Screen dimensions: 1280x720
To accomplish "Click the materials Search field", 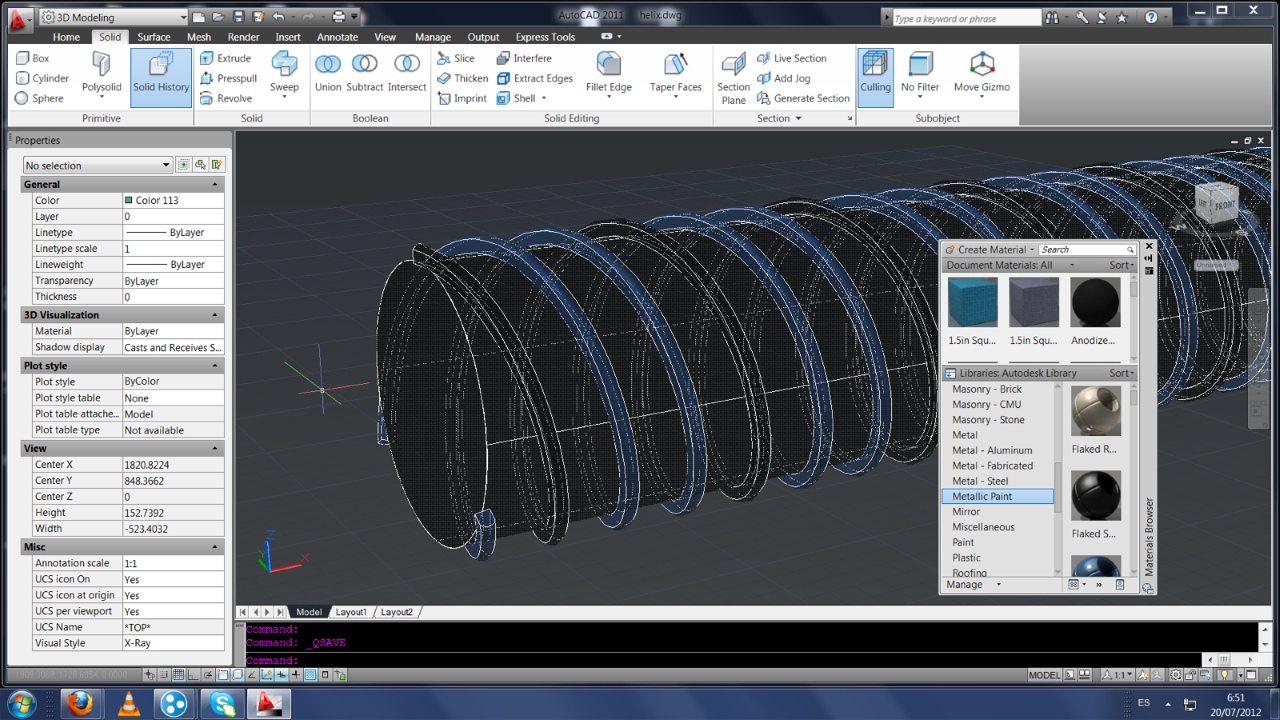I will pyautogui.click(x=1087, y=249).
